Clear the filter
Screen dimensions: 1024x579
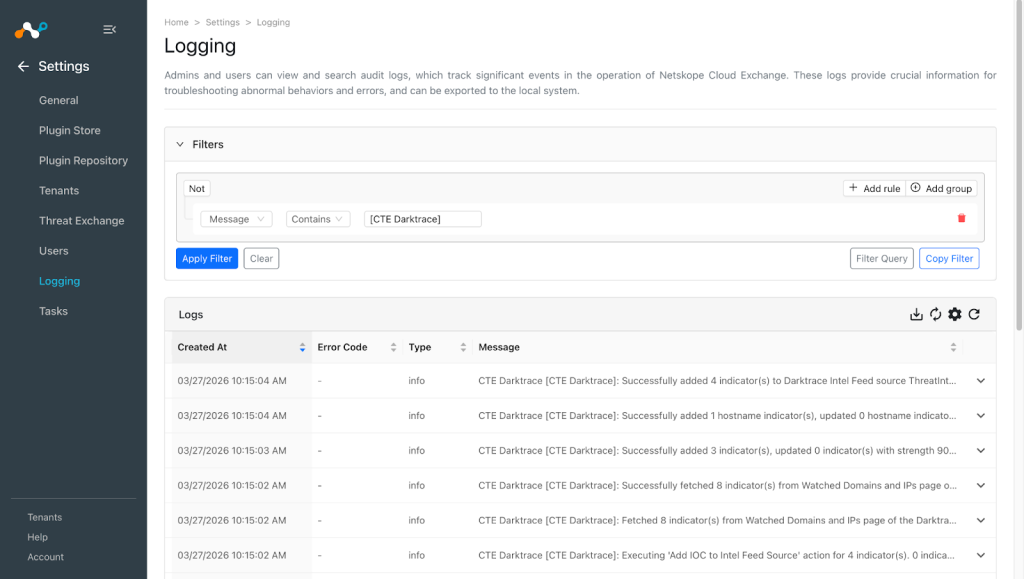(261, 258)
